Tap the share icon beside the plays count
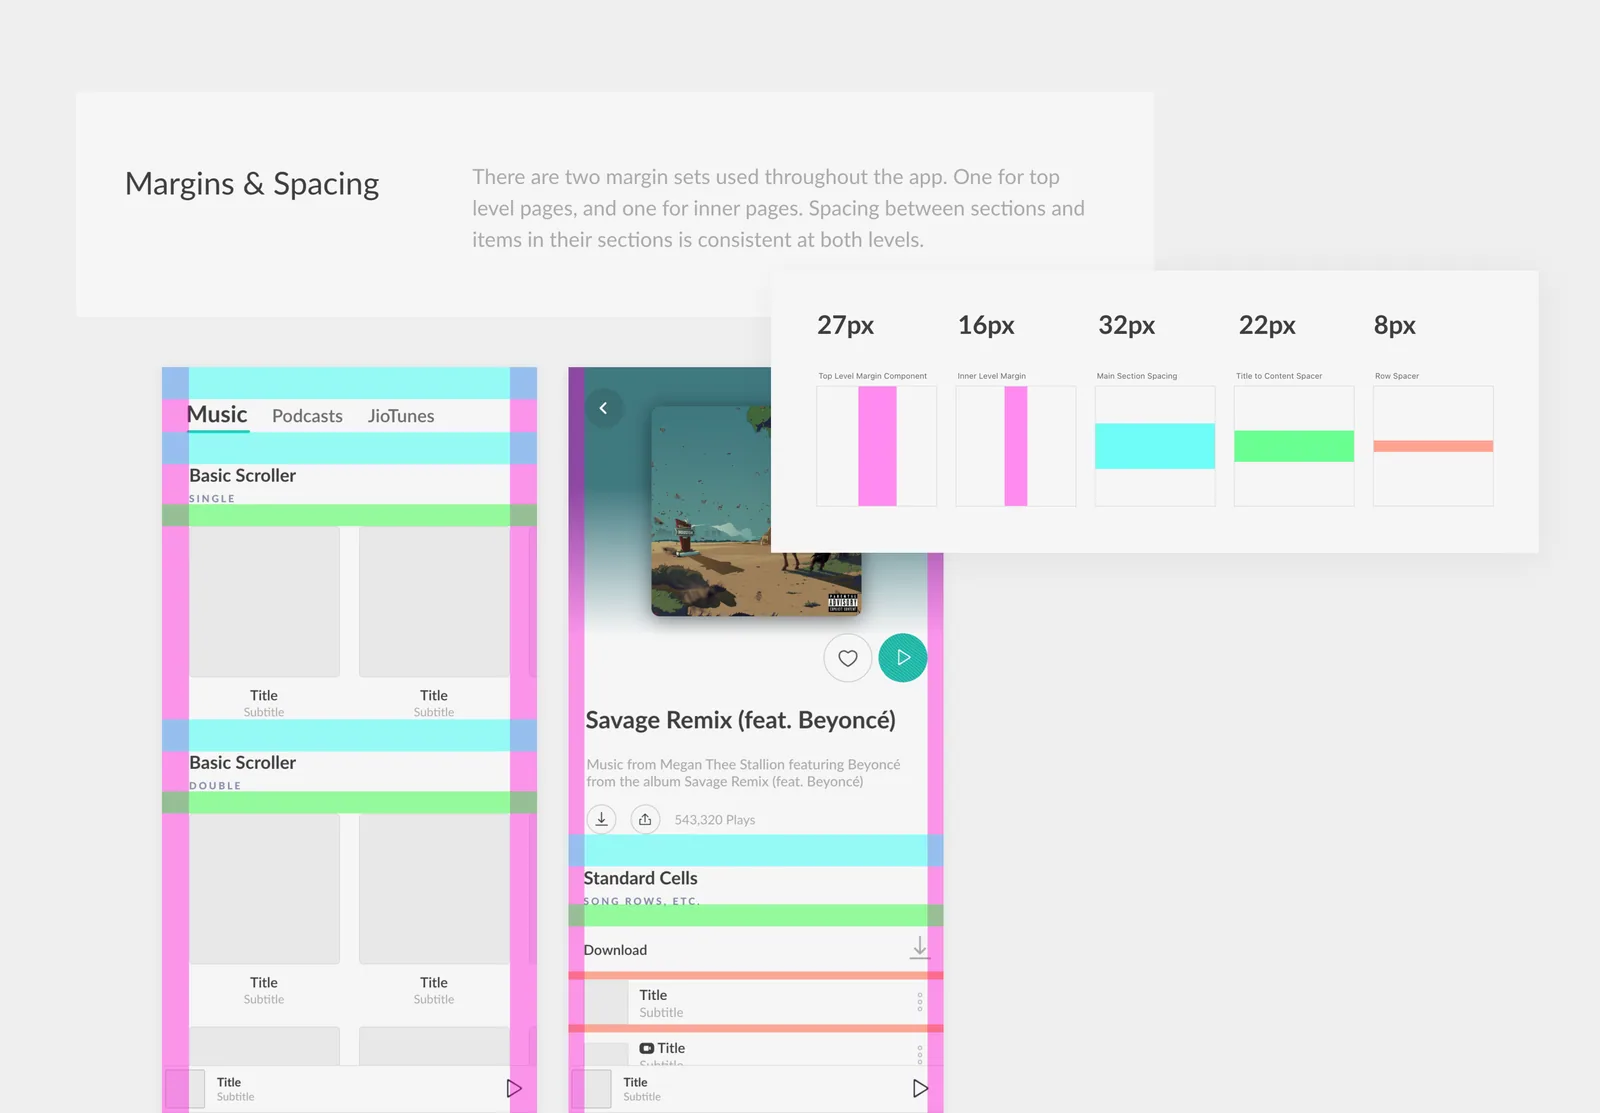The width and height of the screenshot is (1600, 1113). [645, 819]
